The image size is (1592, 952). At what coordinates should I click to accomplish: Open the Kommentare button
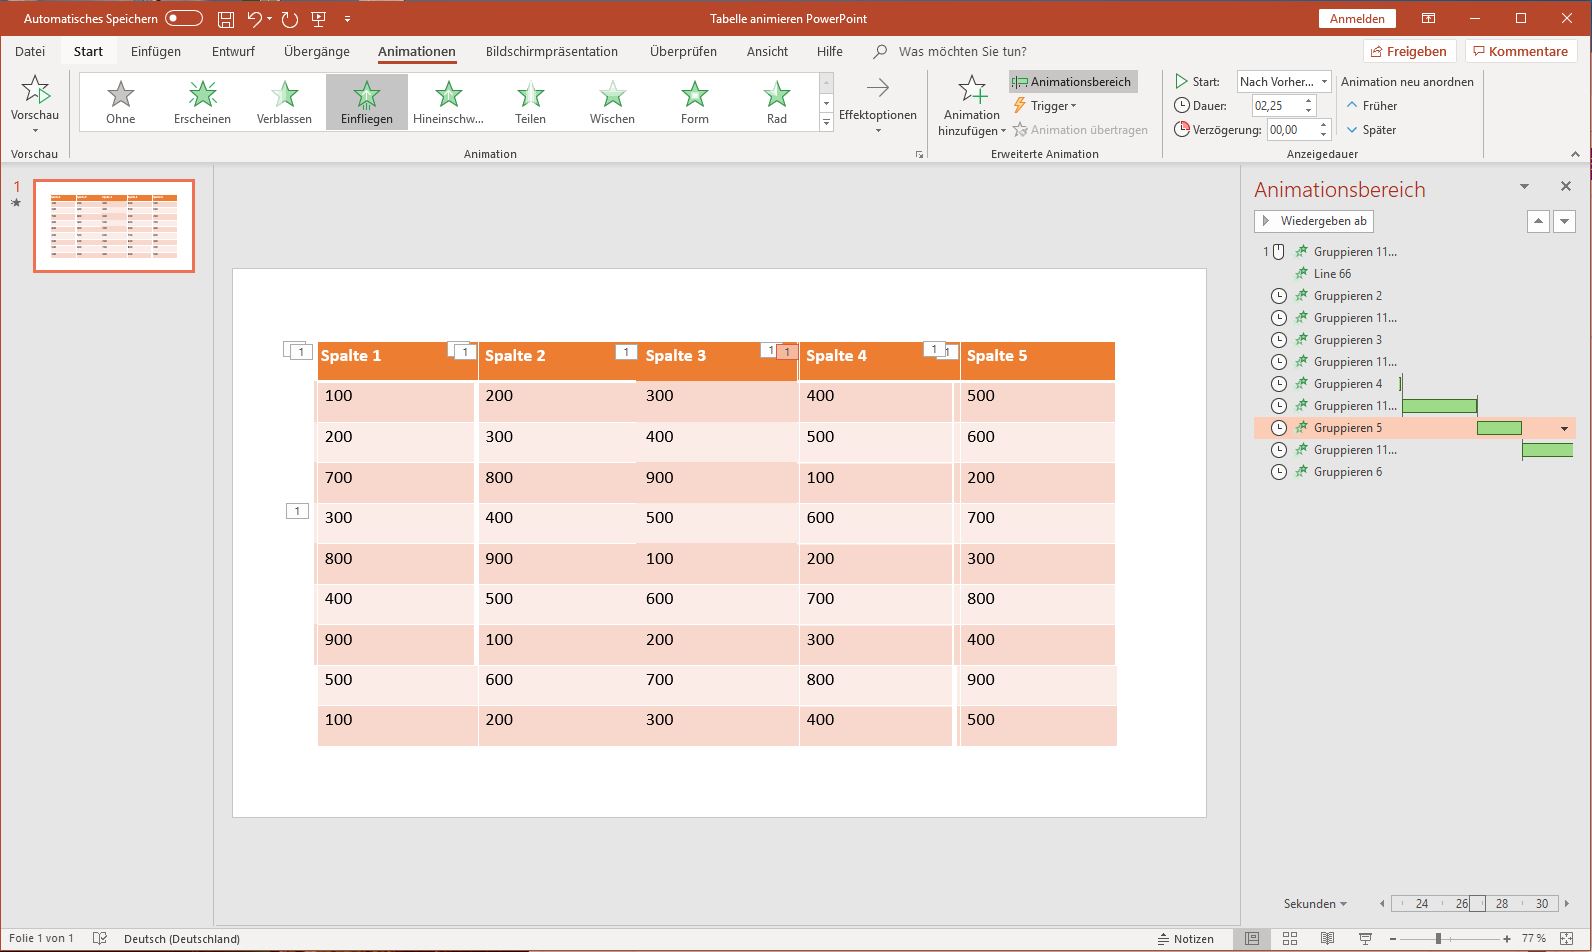1521,52
